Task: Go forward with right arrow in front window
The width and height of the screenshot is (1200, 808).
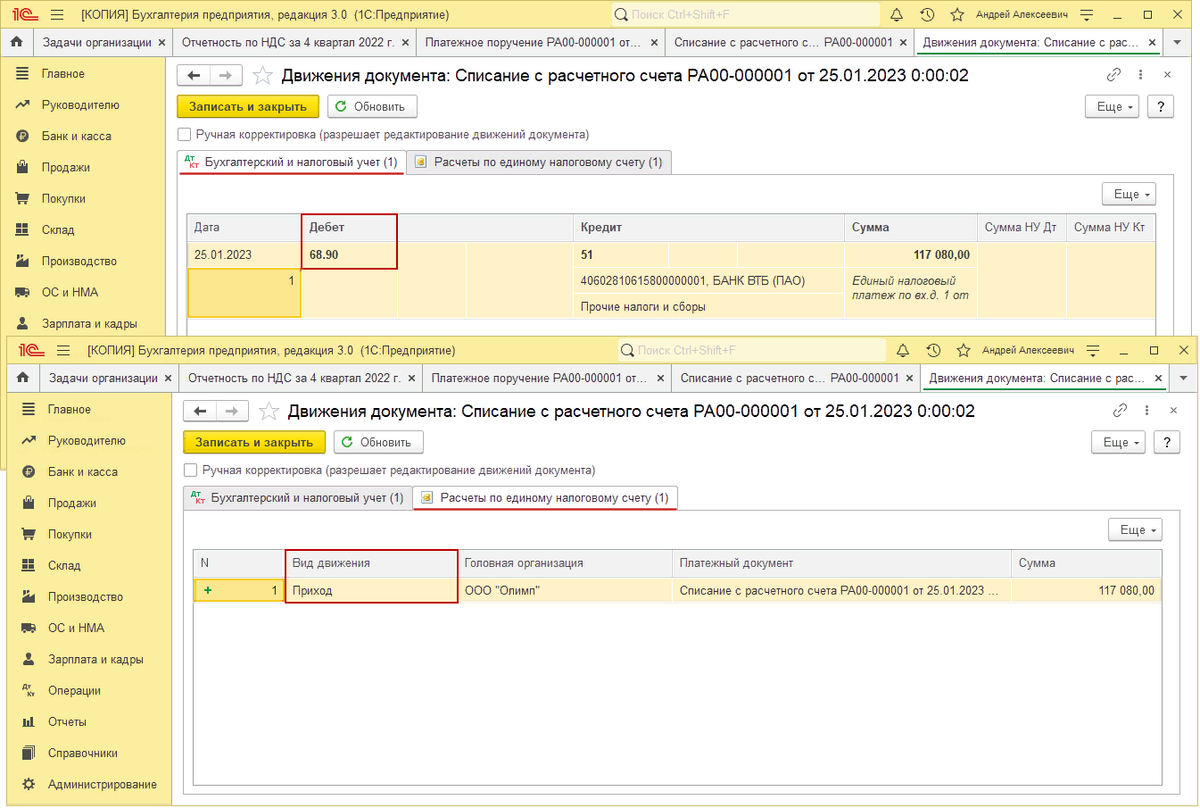Action: 233,411
